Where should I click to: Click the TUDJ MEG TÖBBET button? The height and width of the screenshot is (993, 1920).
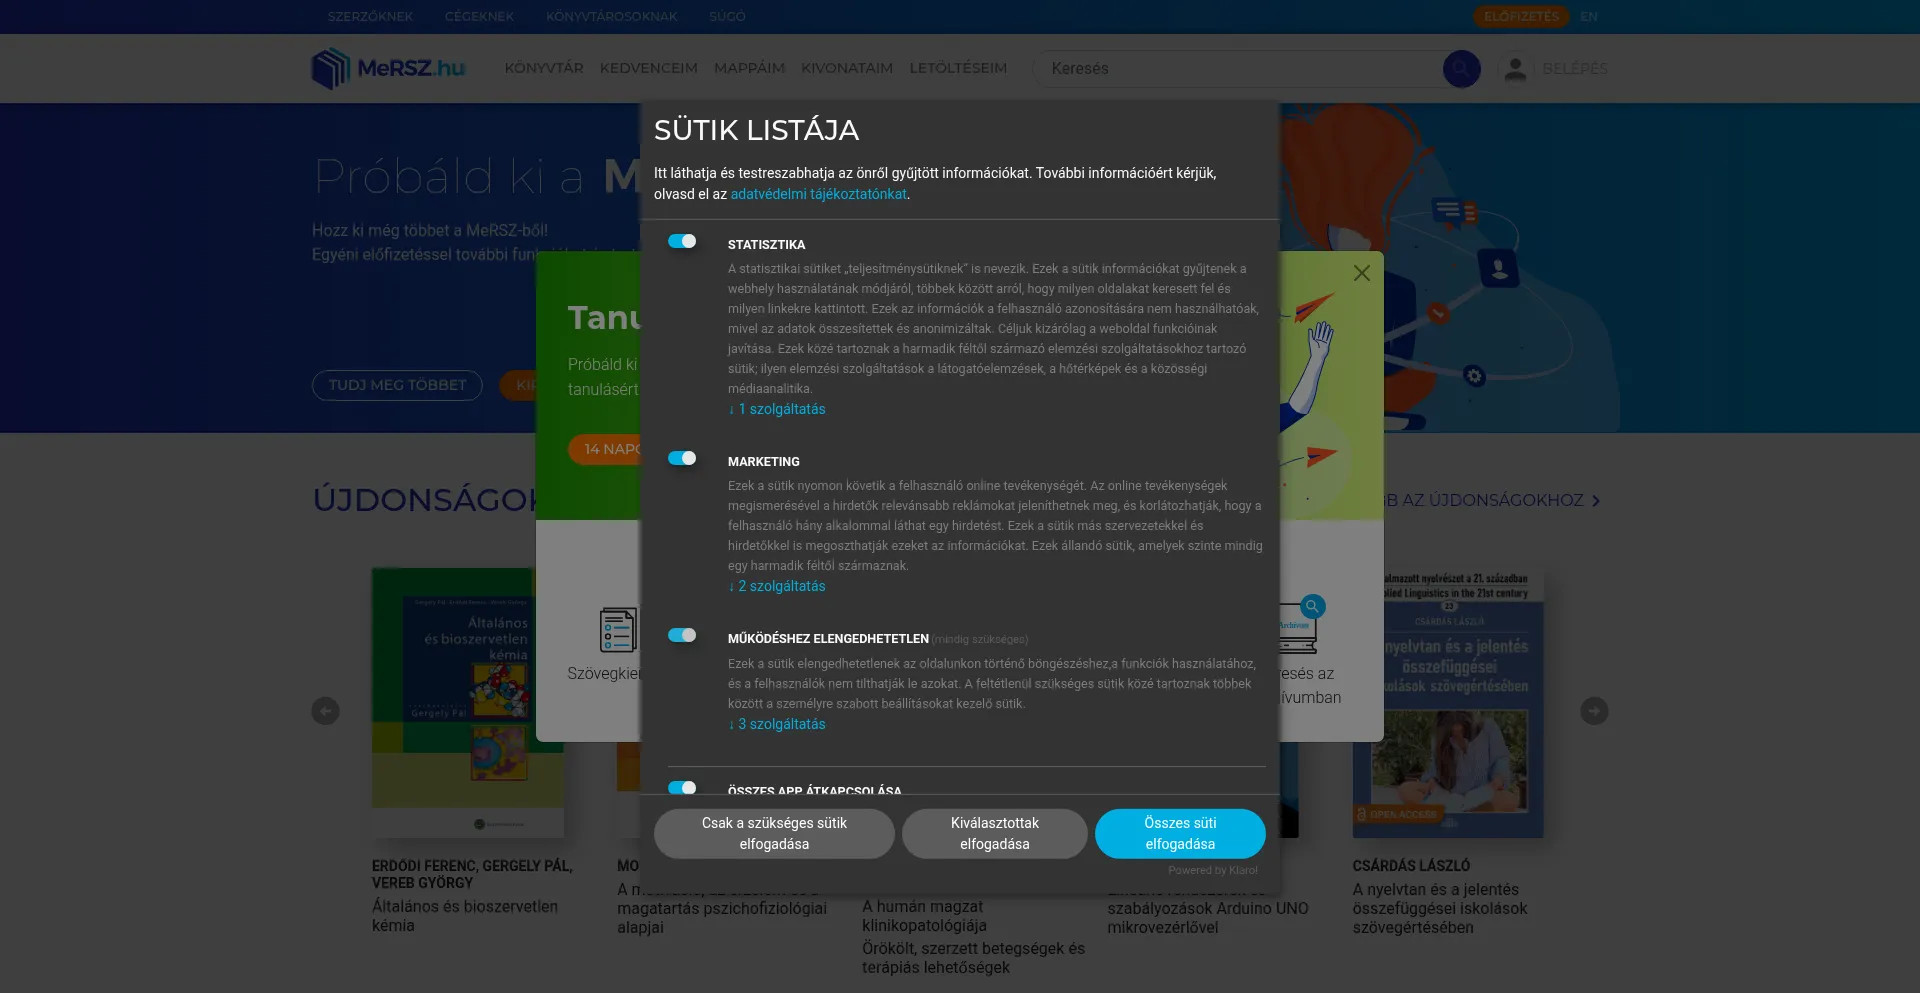coord(397,385)
